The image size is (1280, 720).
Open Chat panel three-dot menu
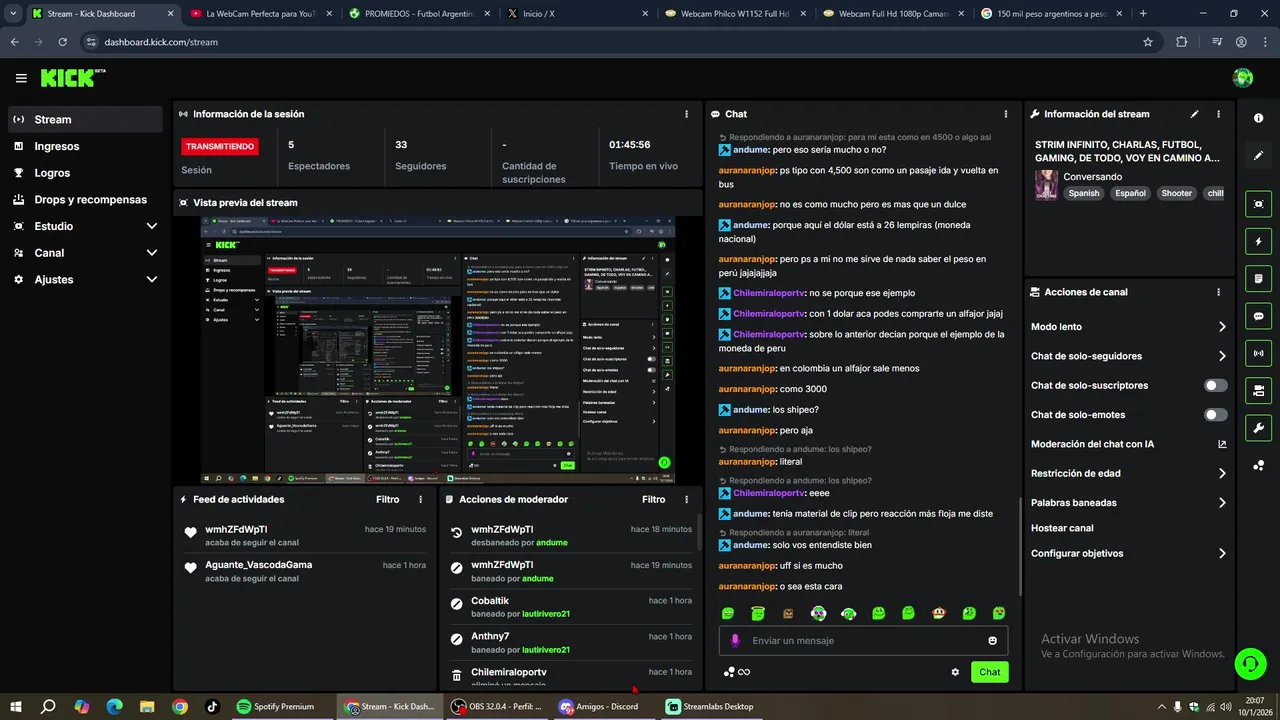click(1006, 114)
